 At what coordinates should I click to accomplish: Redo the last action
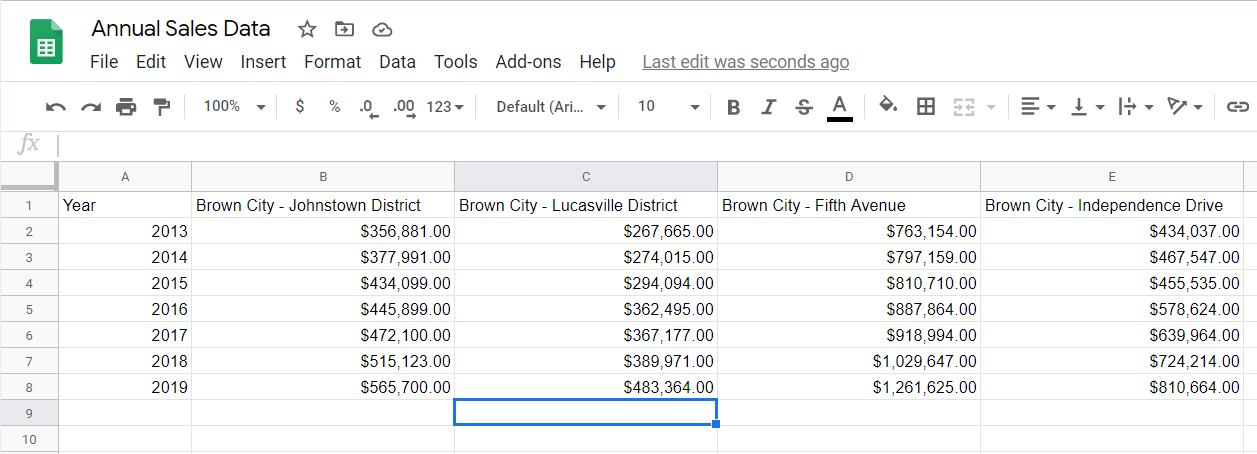coord(91,107)
